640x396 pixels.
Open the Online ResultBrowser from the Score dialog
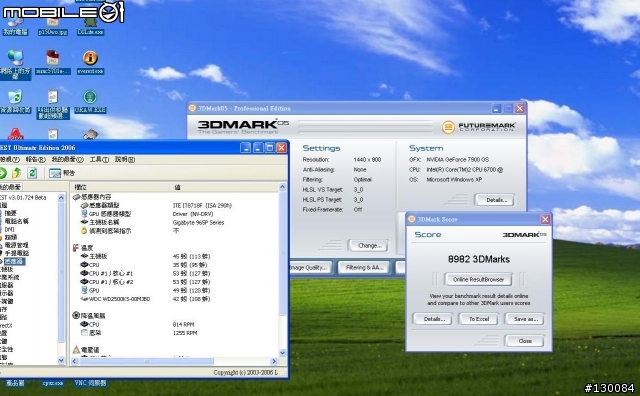click(x=478, y=280)
